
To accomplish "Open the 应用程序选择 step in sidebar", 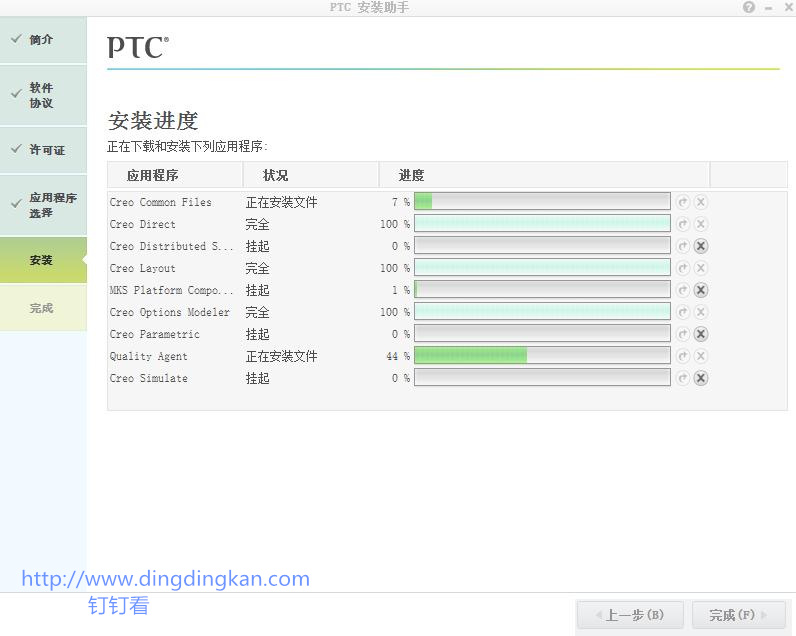I will pos(43,205).
